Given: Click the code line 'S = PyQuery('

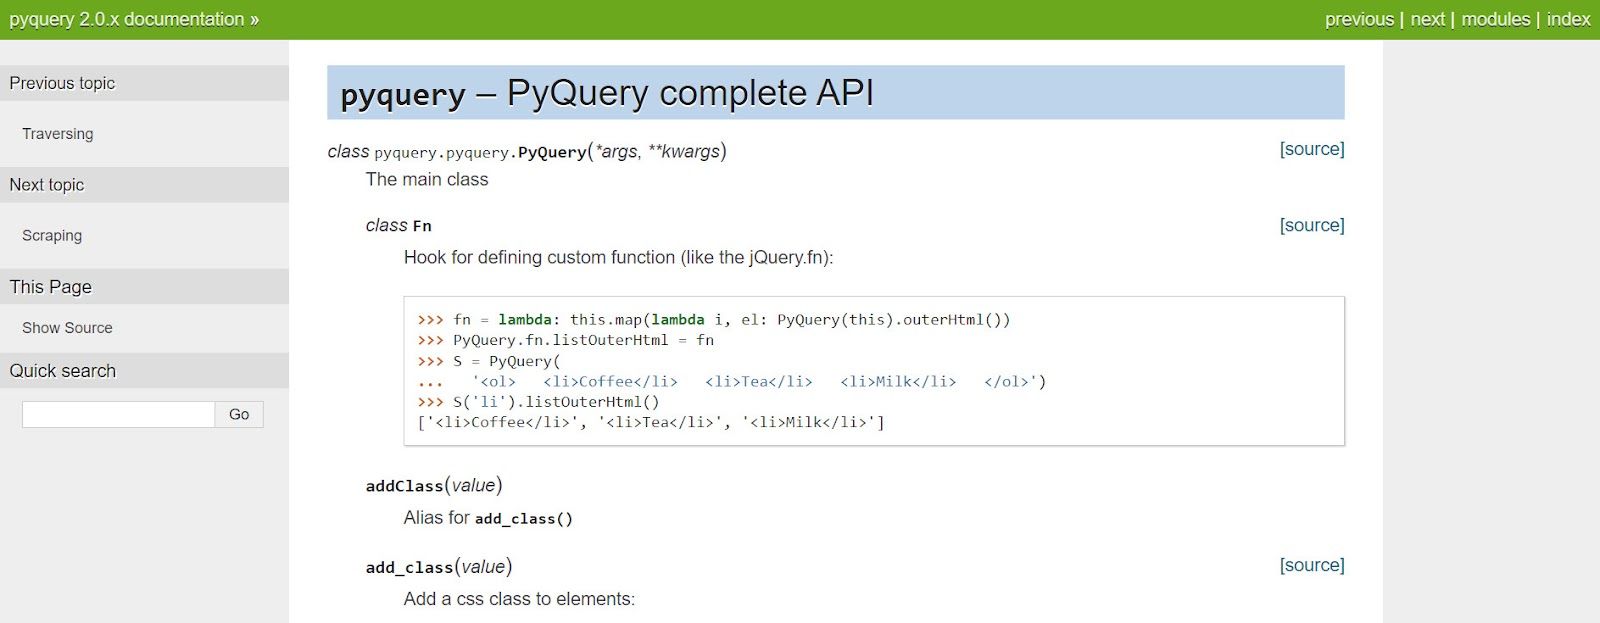Looking at the screenshot, I should [x=489, y=361].
